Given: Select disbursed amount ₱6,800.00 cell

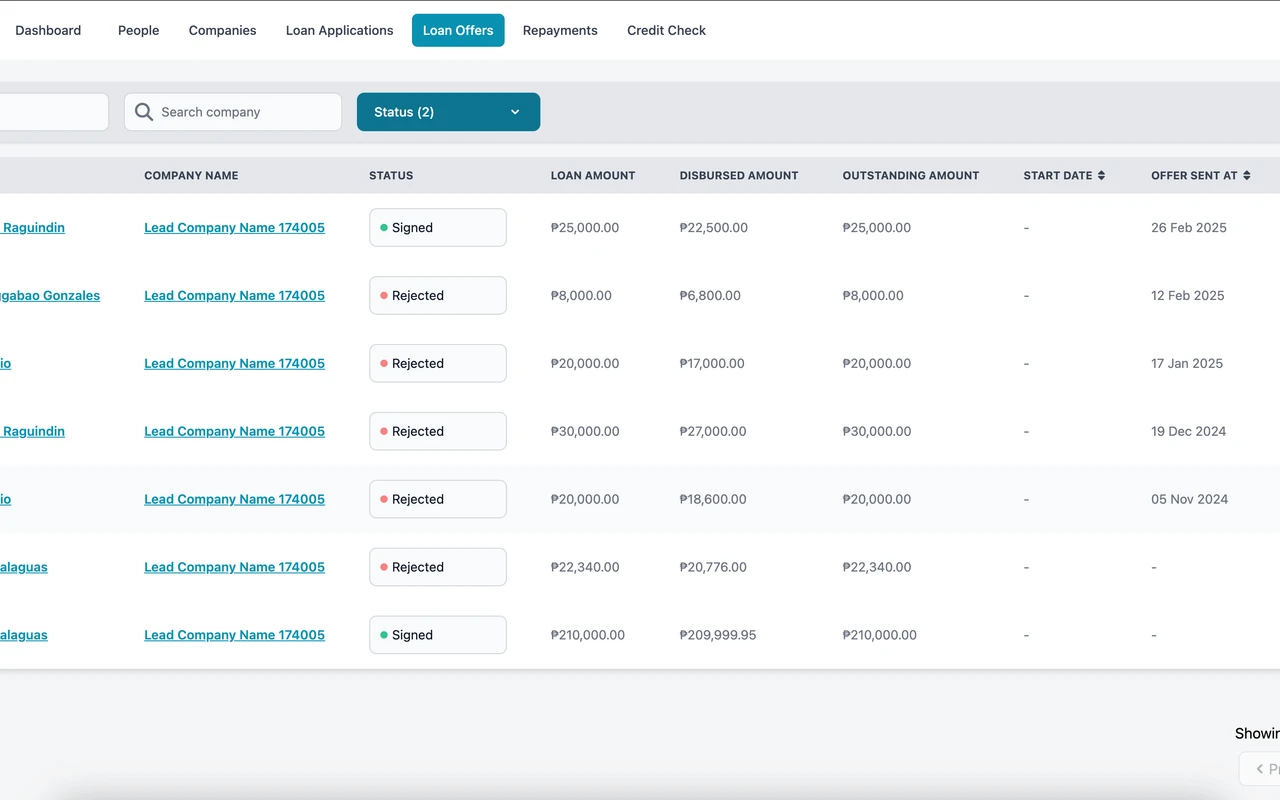Looking at the screenshot, I should click(x=710, y=295).
